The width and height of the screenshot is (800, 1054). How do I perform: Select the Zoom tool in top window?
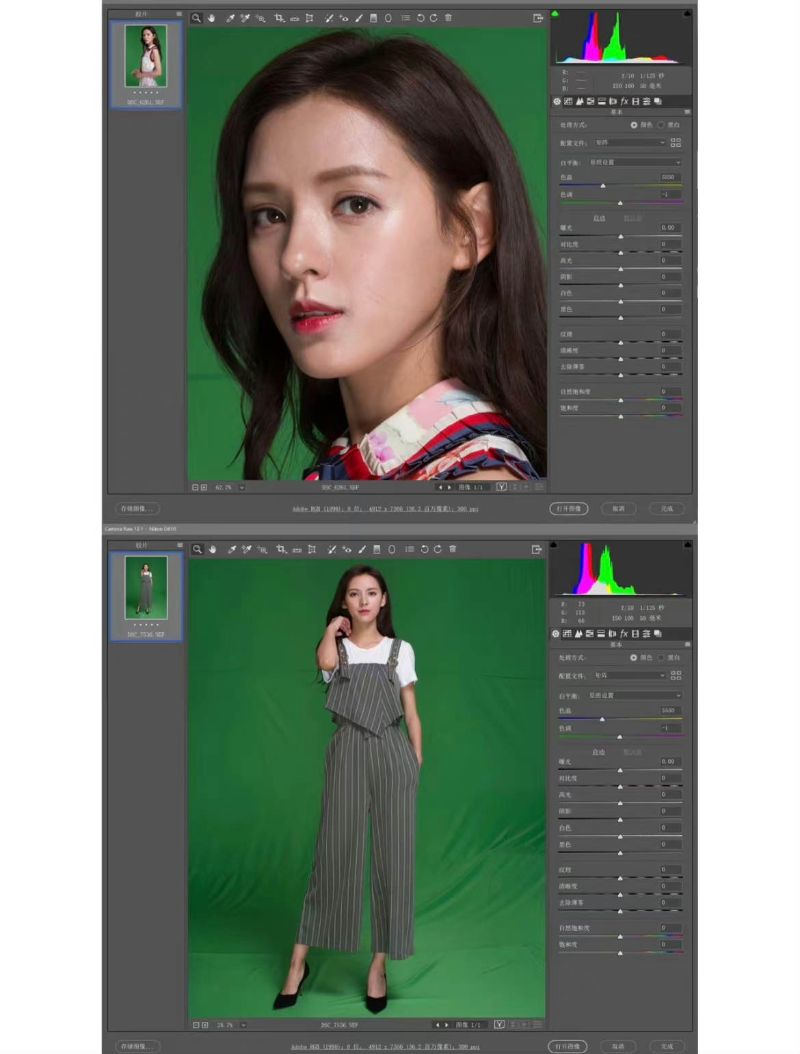coord(197,18)
